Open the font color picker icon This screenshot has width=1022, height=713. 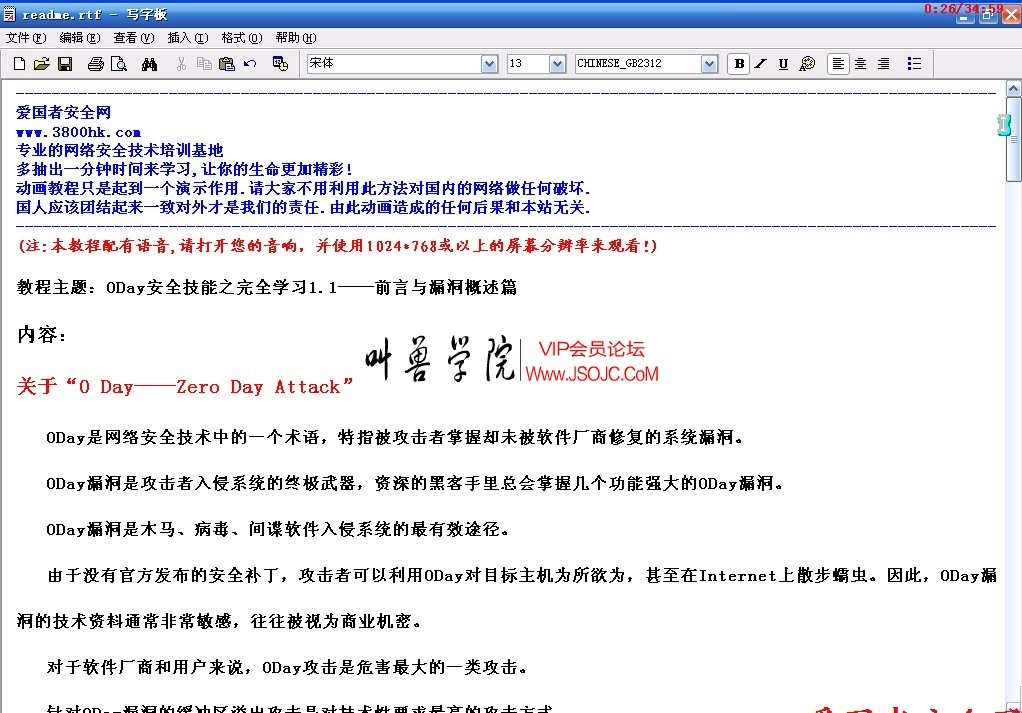pyautogui.click(x=806, y=63)
